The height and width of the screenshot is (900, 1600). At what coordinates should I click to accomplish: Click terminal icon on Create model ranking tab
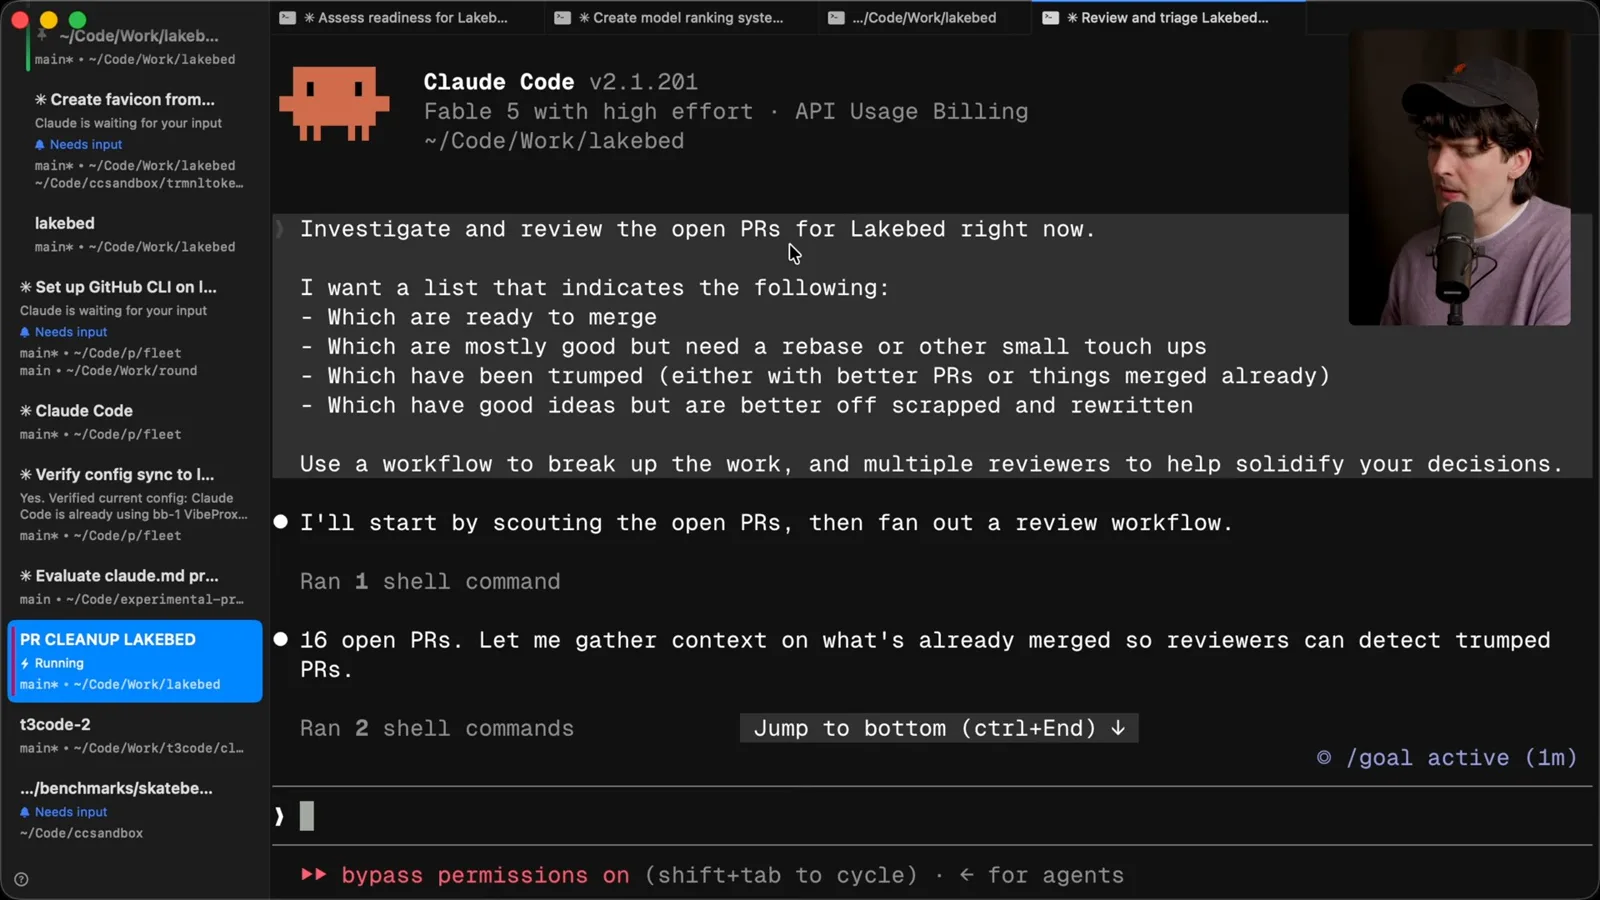tap(563, 17)
